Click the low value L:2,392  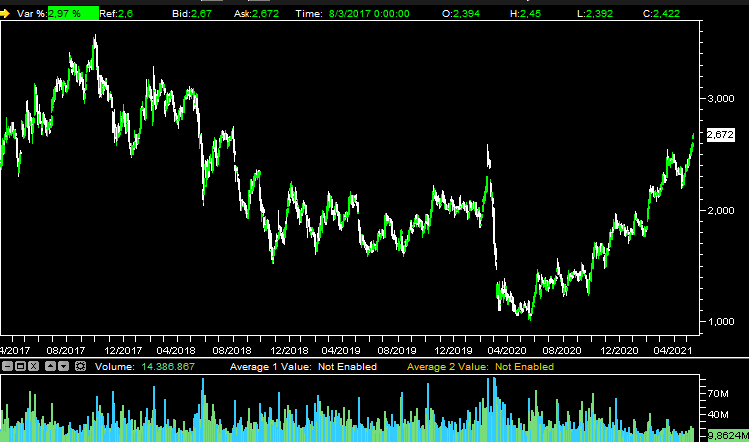pos(595,13)
